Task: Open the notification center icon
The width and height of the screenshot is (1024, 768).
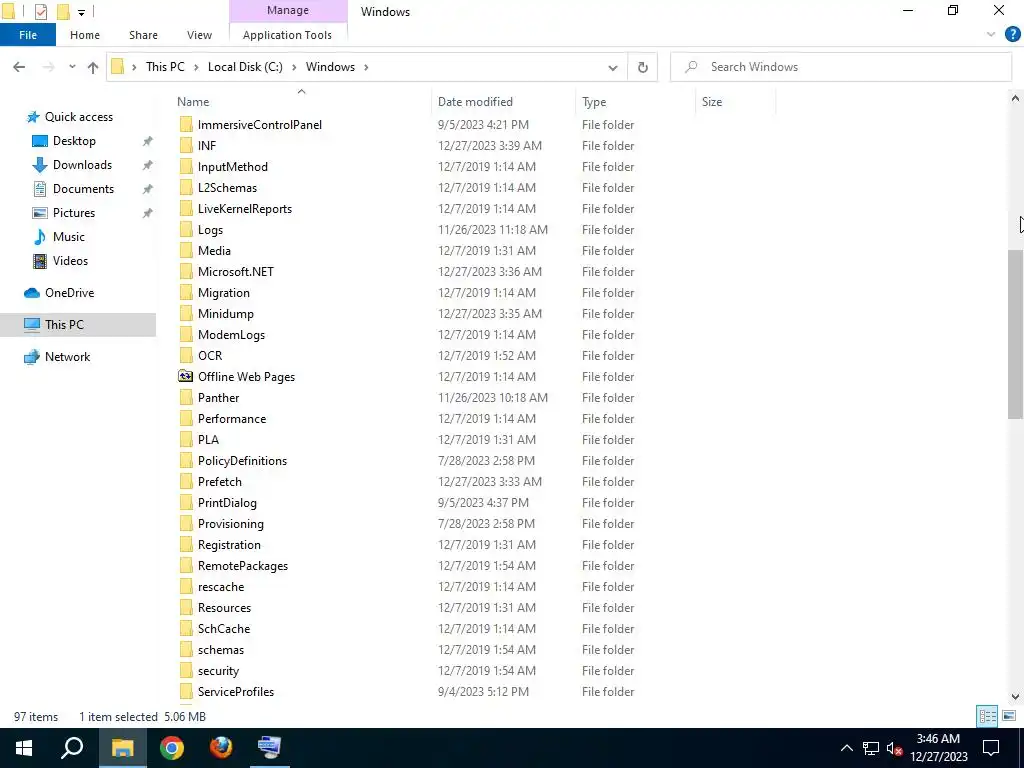Action: [x=991, y=748]
